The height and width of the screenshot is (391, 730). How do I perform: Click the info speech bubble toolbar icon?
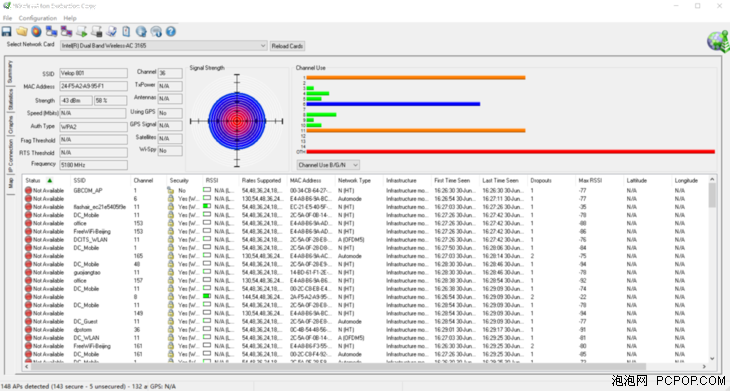(x=156, y=32)
